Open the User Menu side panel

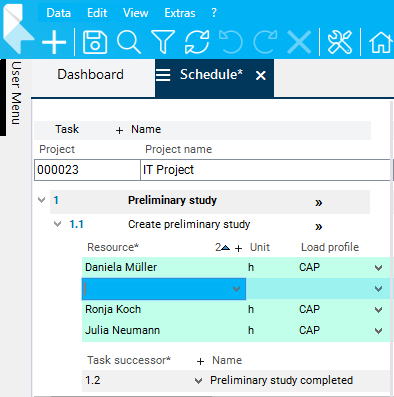pos(16,93)
